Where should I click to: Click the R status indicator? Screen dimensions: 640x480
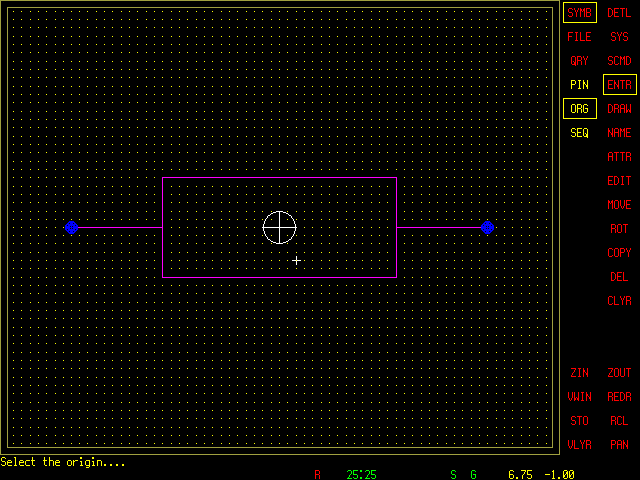318,475
